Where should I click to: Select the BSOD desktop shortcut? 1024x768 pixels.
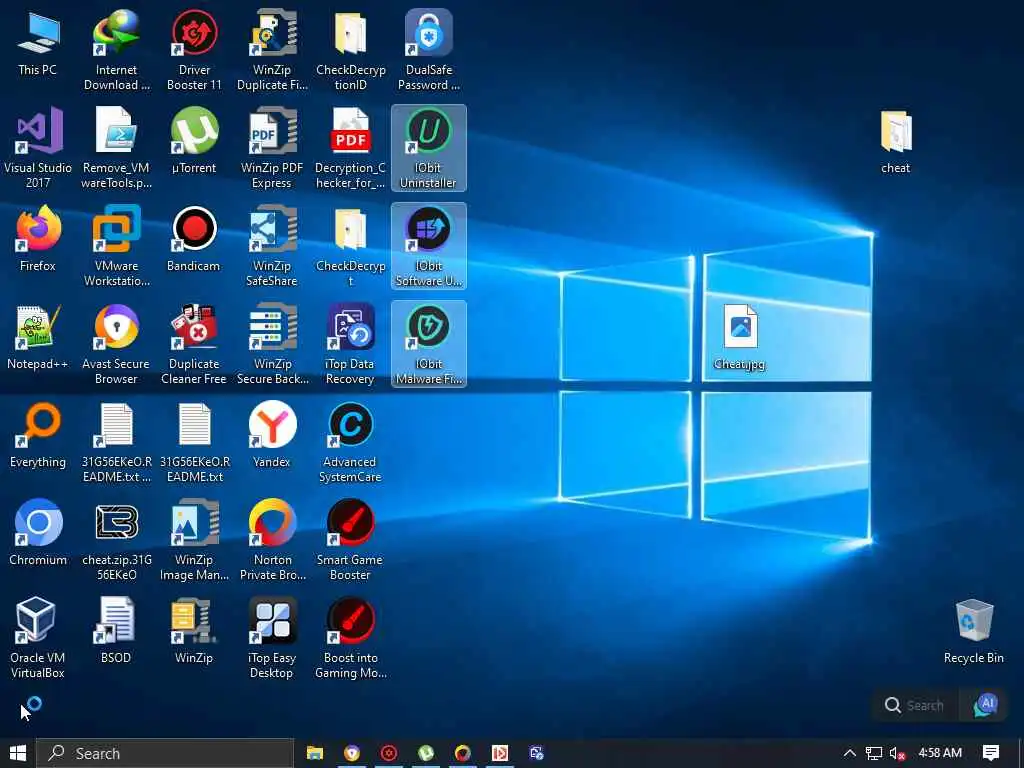116,630
